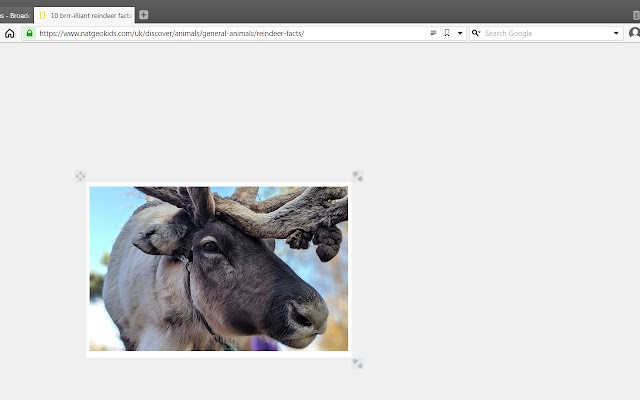
Task: Click the green secure padlock icon
Action: [29, 33]
